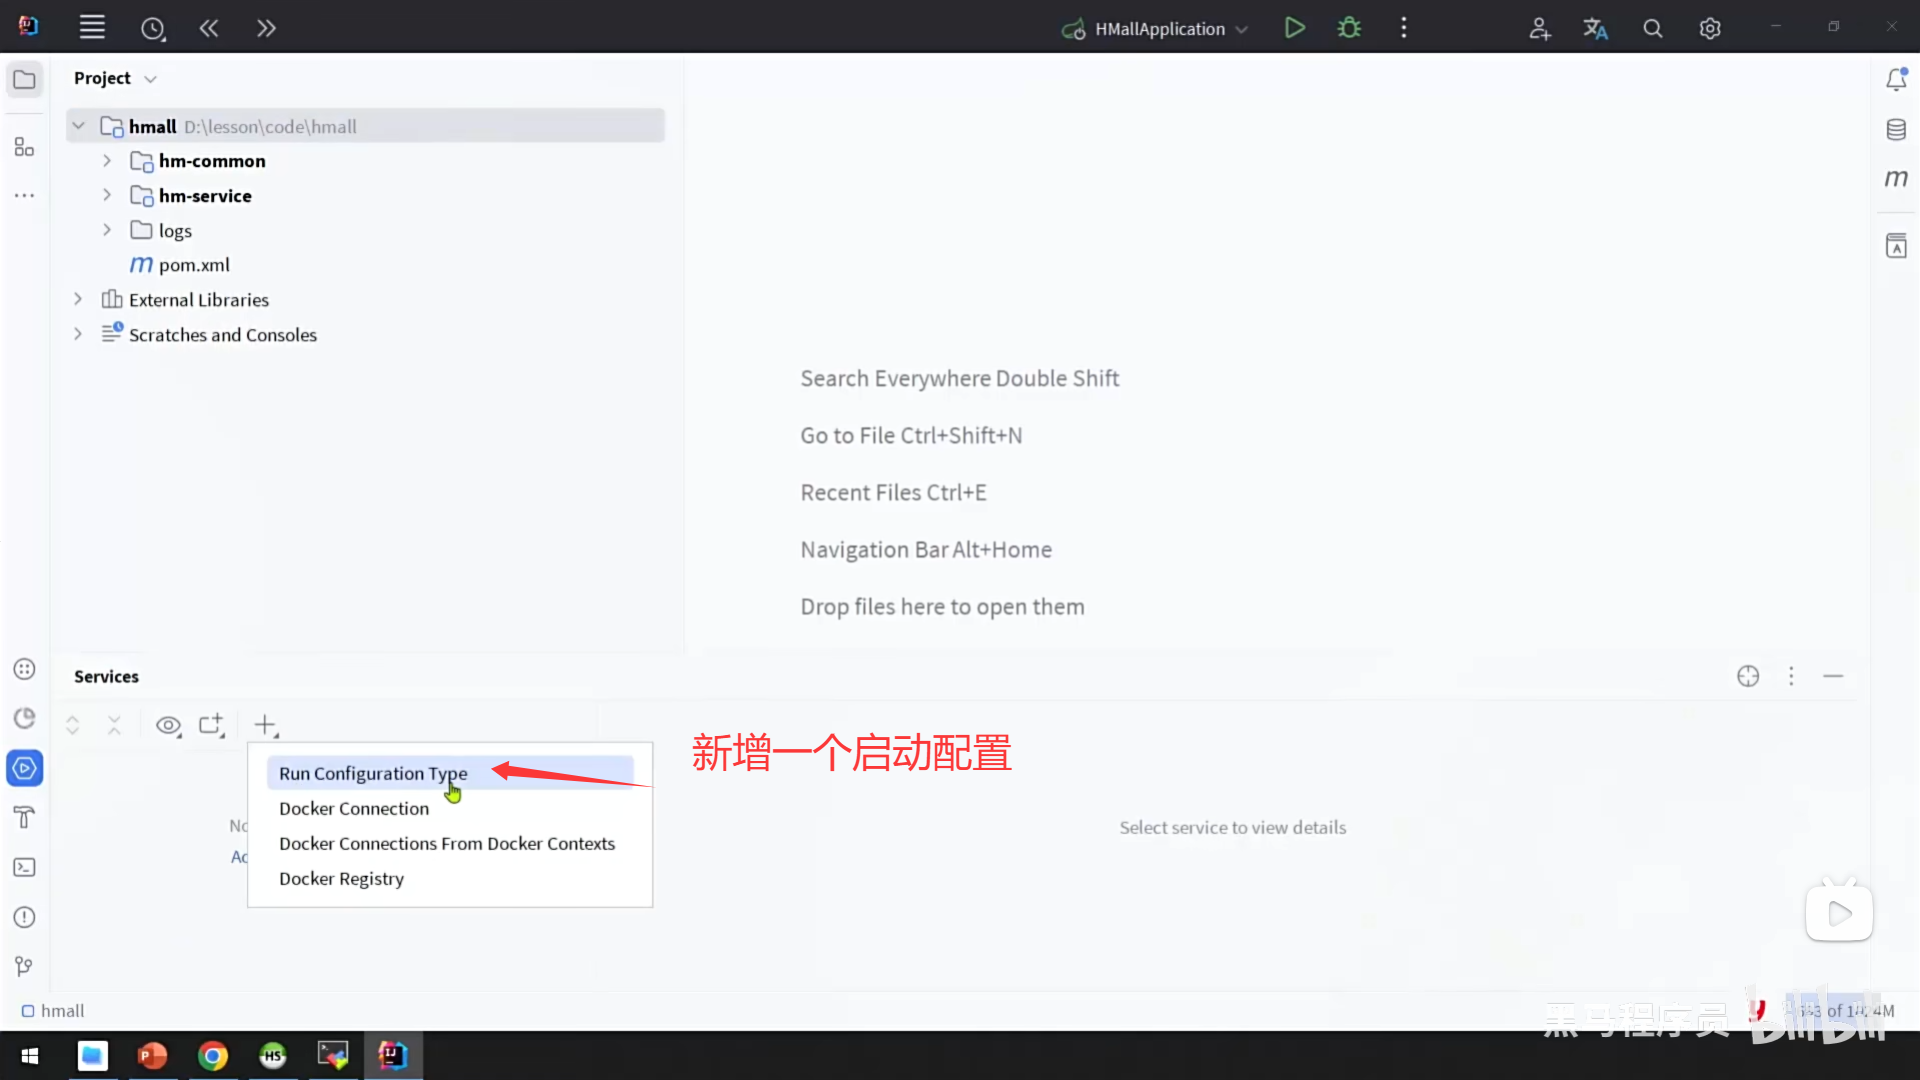Launch Google Chrome from the Windows taskbar
1920x1080 pixels.
[213, 1055]
